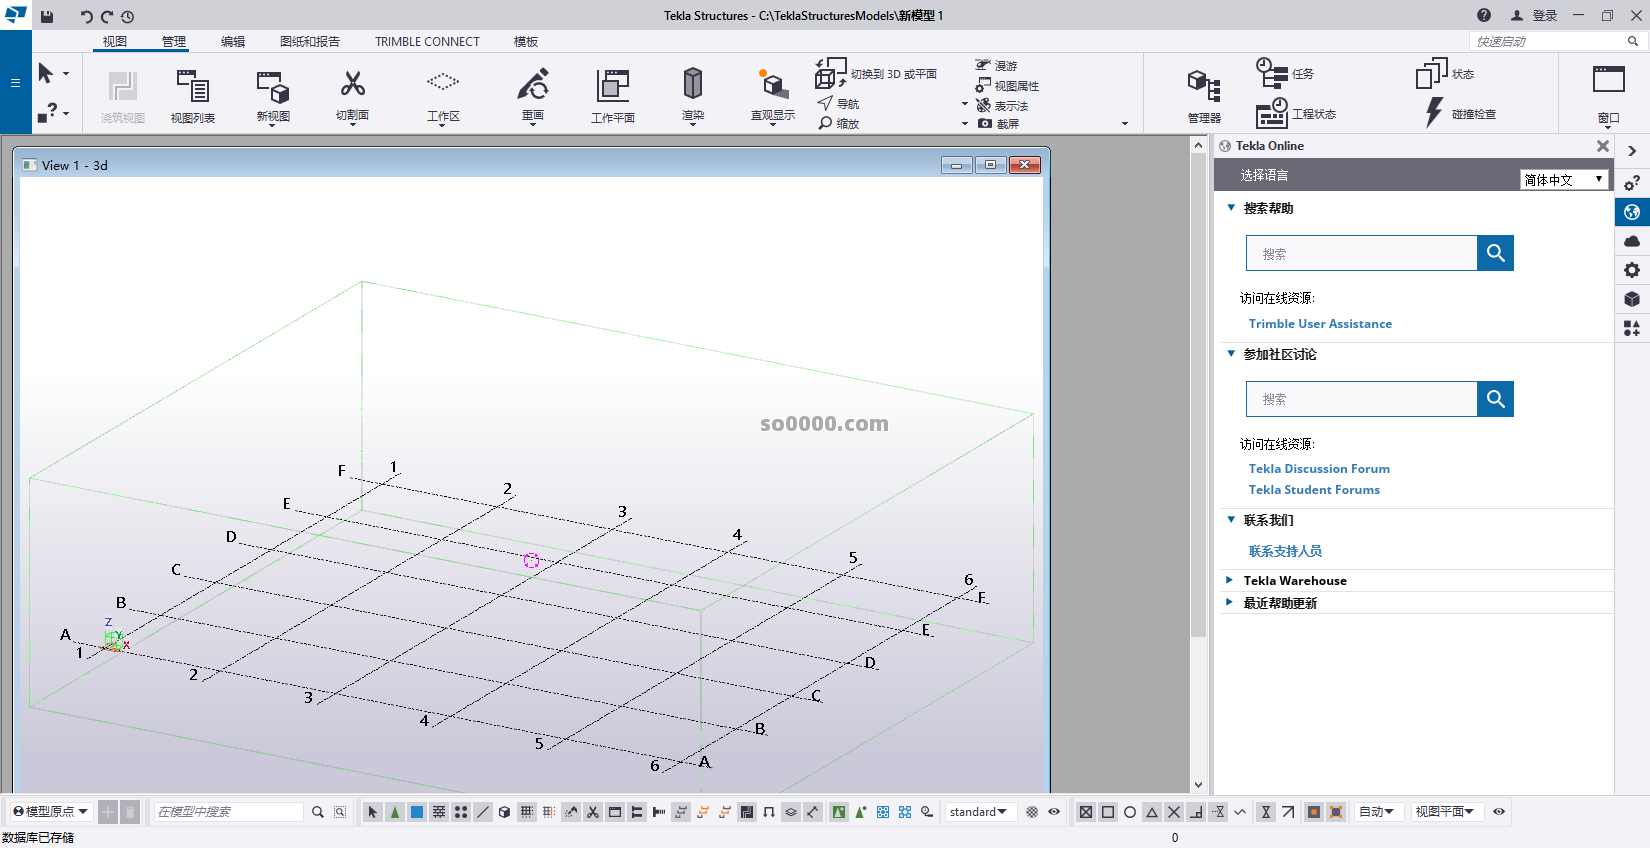Toggle the scissors selection switch in bottom toolbar

(593, 812)
